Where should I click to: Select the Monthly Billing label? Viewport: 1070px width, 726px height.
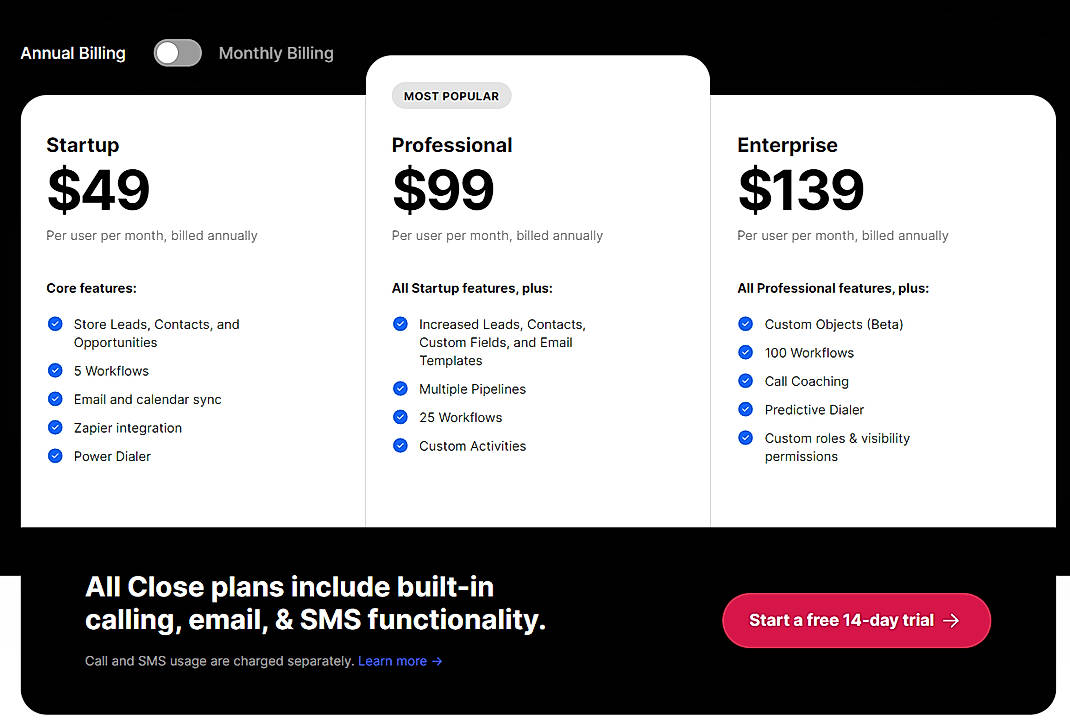276,53
